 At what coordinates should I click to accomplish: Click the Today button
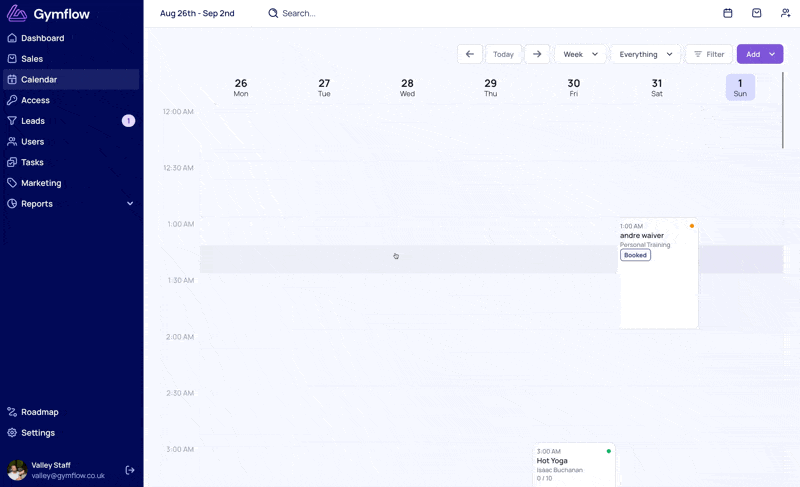(x=504, y=54)
